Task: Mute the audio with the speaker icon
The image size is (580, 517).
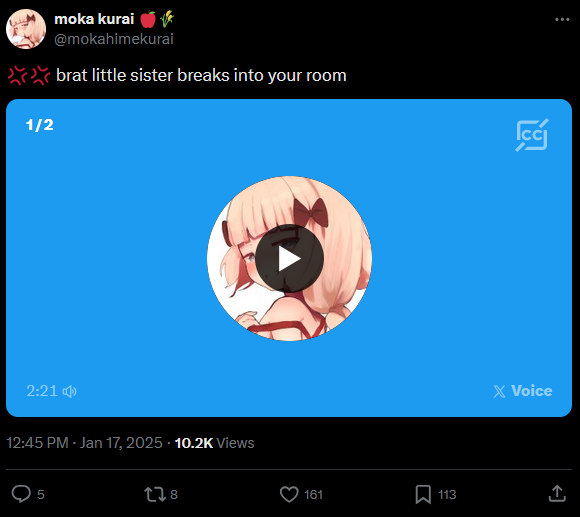Action: 70,391
